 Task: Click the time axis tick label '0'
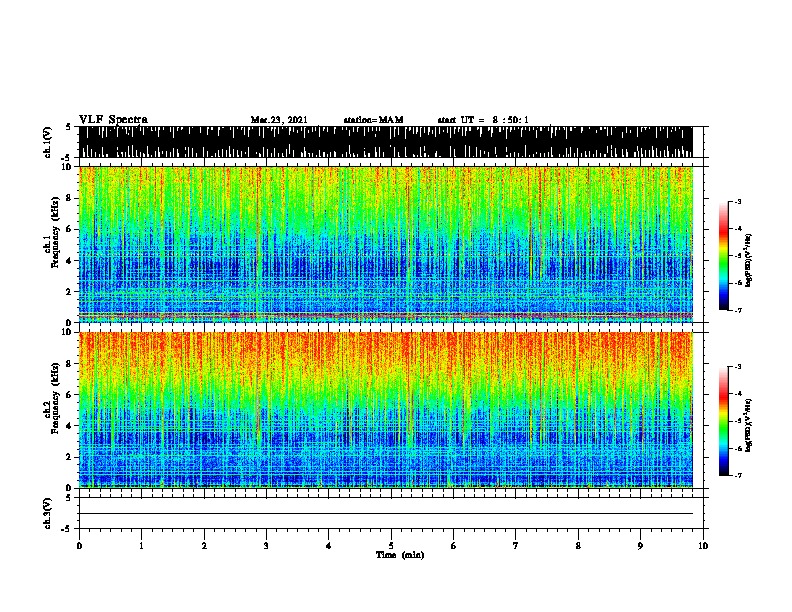(79, 546)
